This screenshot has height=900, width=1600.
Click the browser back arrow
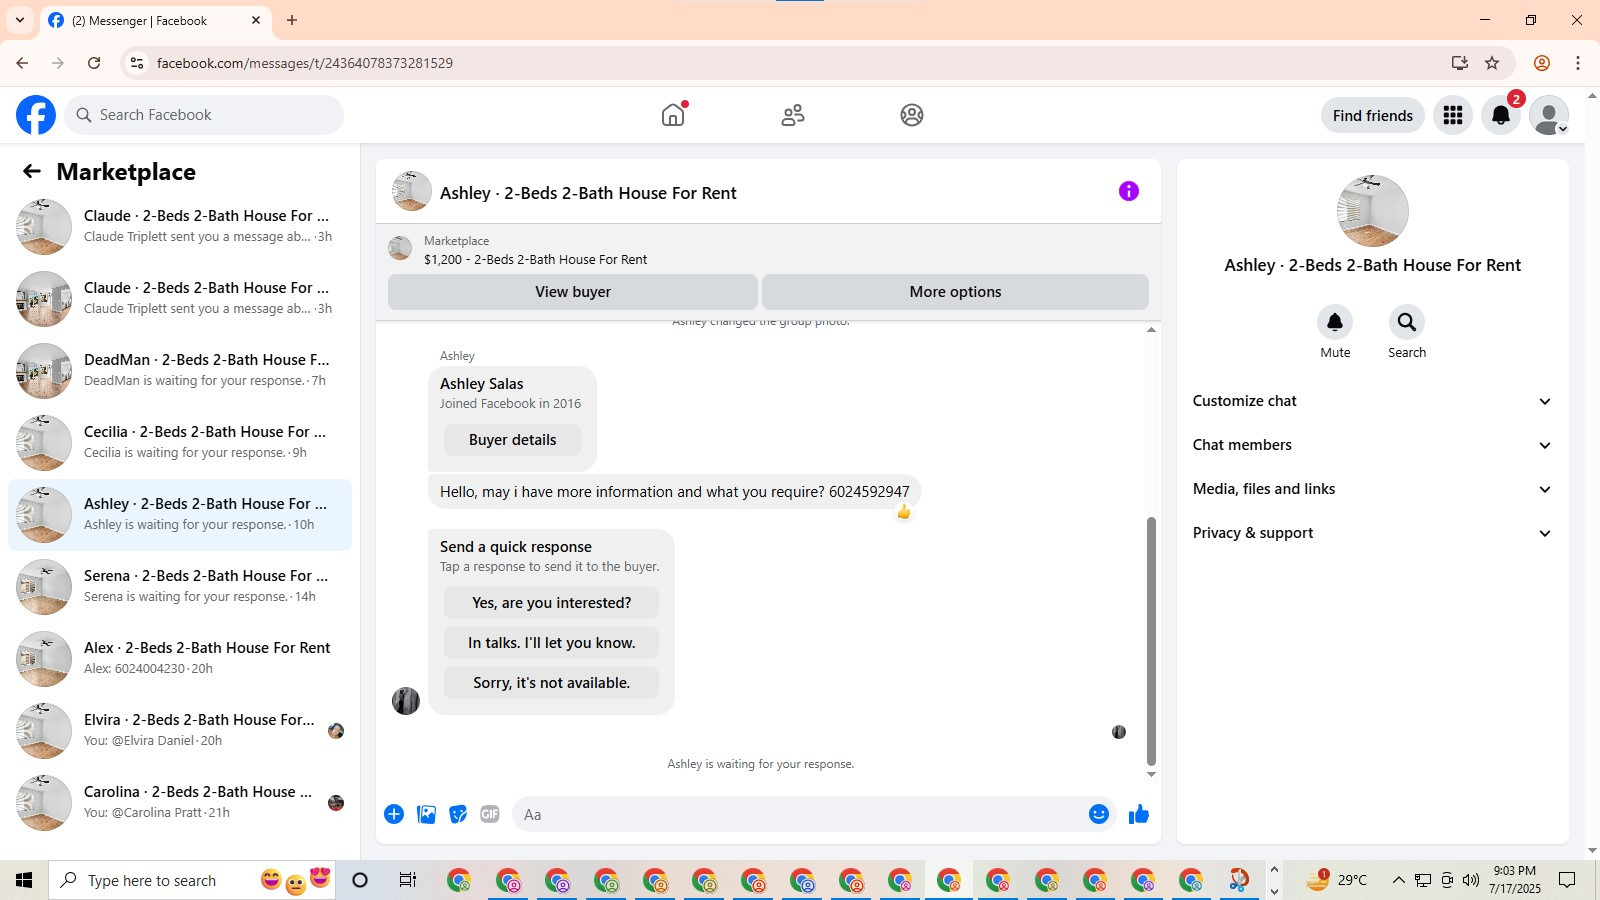coord(22,63)
